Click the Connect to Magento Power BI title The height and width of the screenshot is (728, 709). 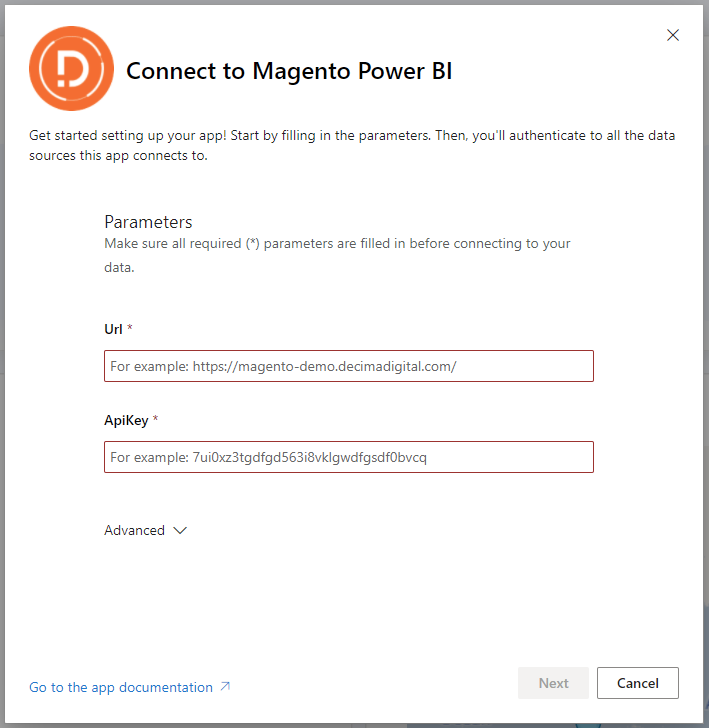pos(289,71)
